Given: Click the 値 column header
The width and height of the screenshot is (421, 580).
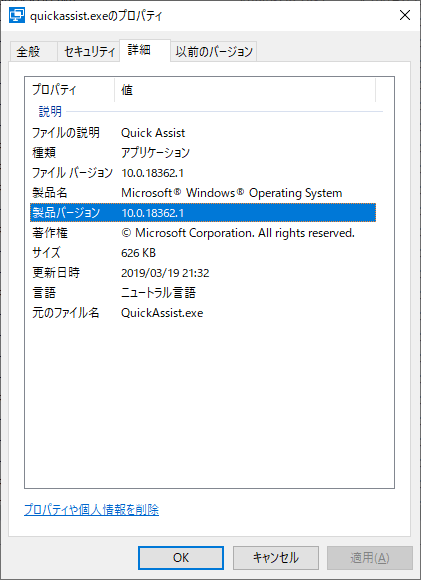Looking at the screenshot, I should tap(245, 90).
